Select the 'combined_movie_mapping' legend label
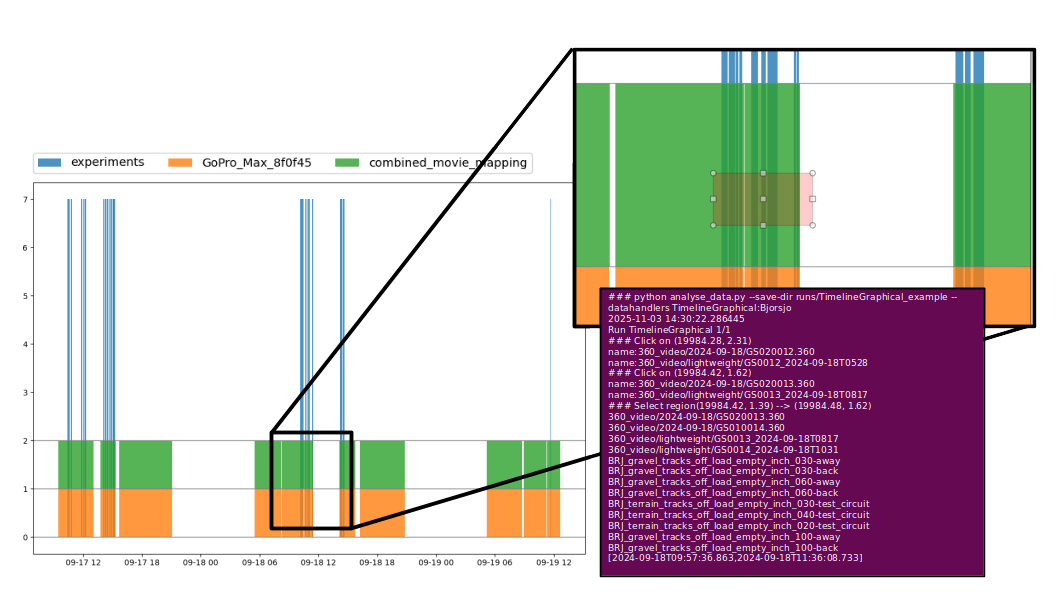Viewport: 1058px width, 595px height. click(x=447, y=163)
